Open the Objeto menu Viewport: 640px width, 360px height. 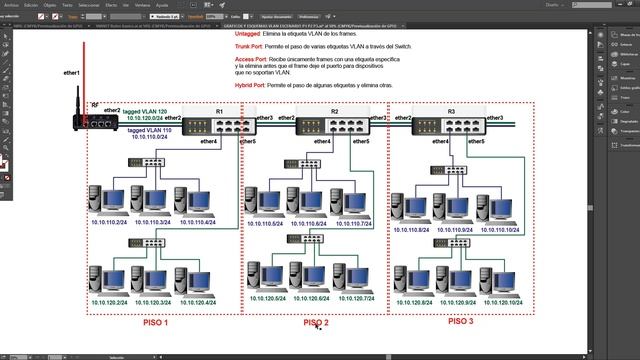click(50, 5)
